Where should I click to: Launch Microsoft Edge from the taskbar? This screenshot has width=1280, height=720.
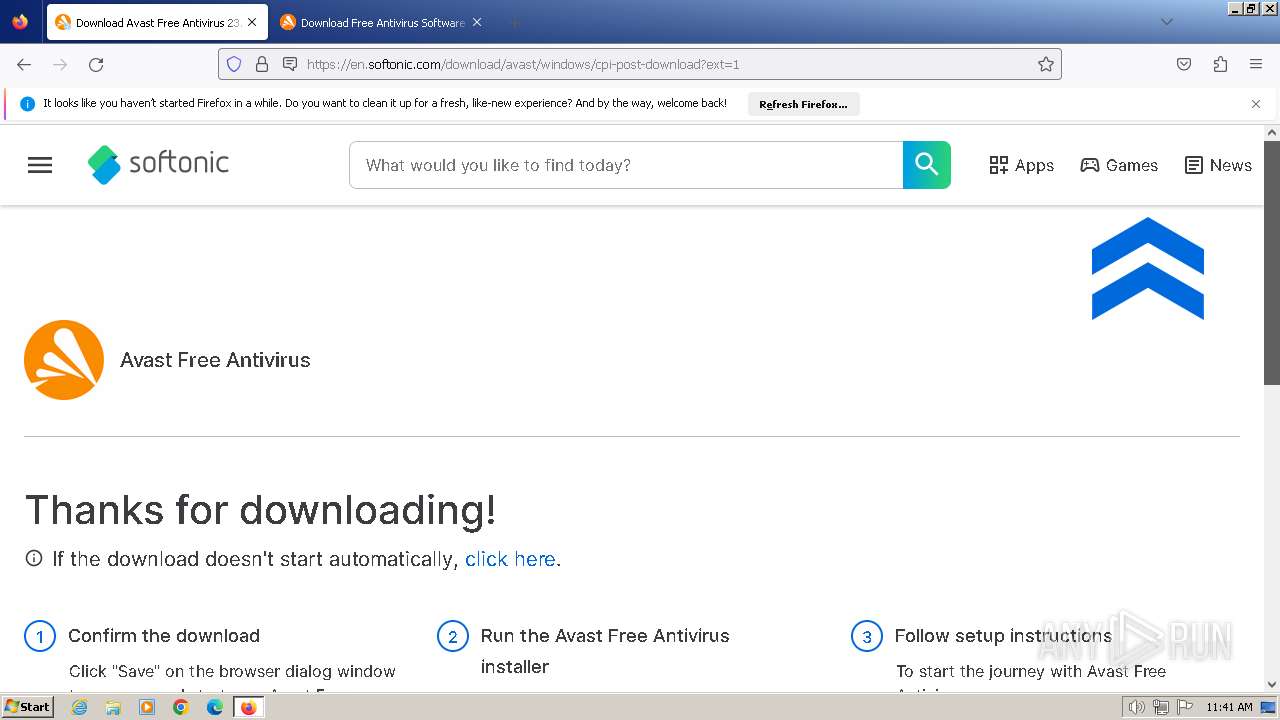coord(214,707)
